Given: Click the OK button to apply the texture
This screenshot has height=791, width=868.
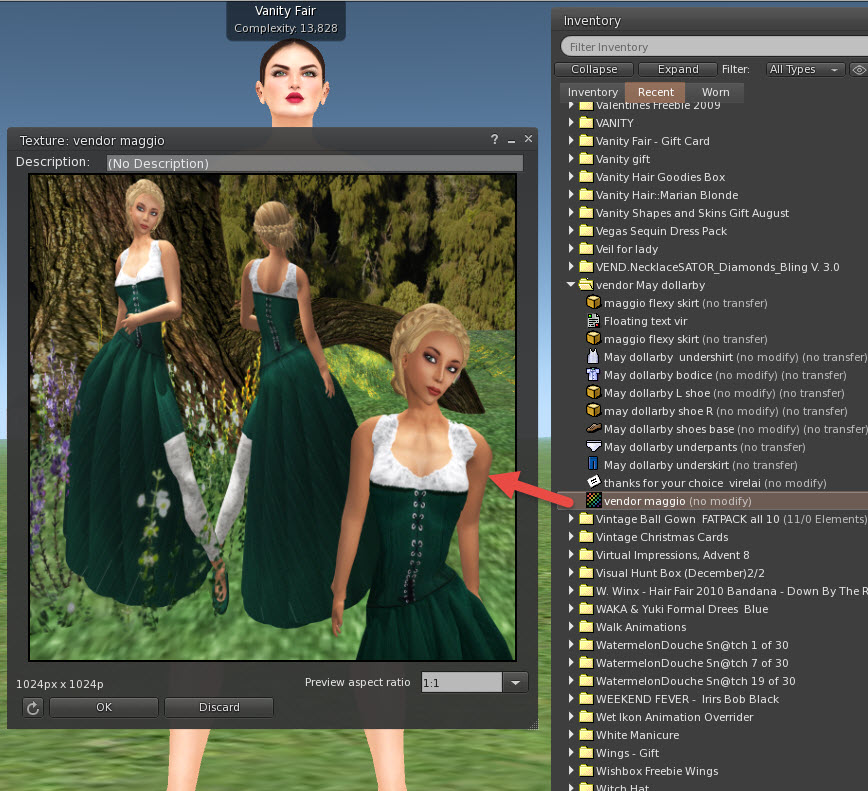Looking at the screenshot, I should pos(103,707).
